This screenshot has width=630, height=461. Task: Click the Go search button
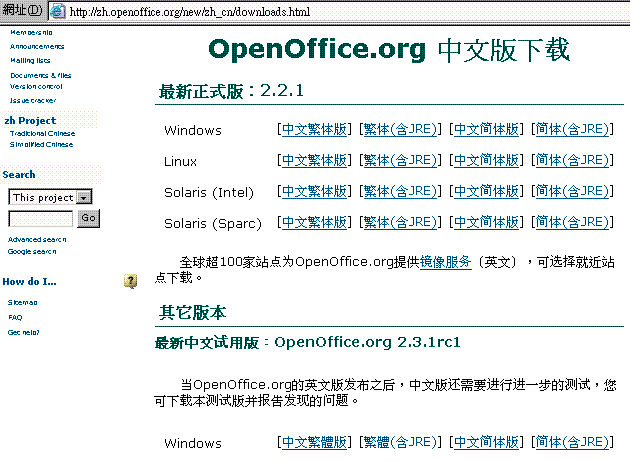click(88, 218)
